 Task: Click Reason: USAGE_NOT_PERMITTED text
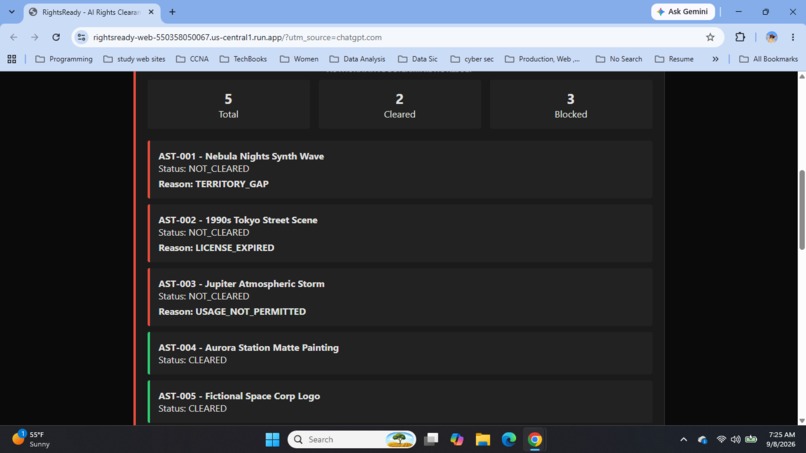click(232, 312)
